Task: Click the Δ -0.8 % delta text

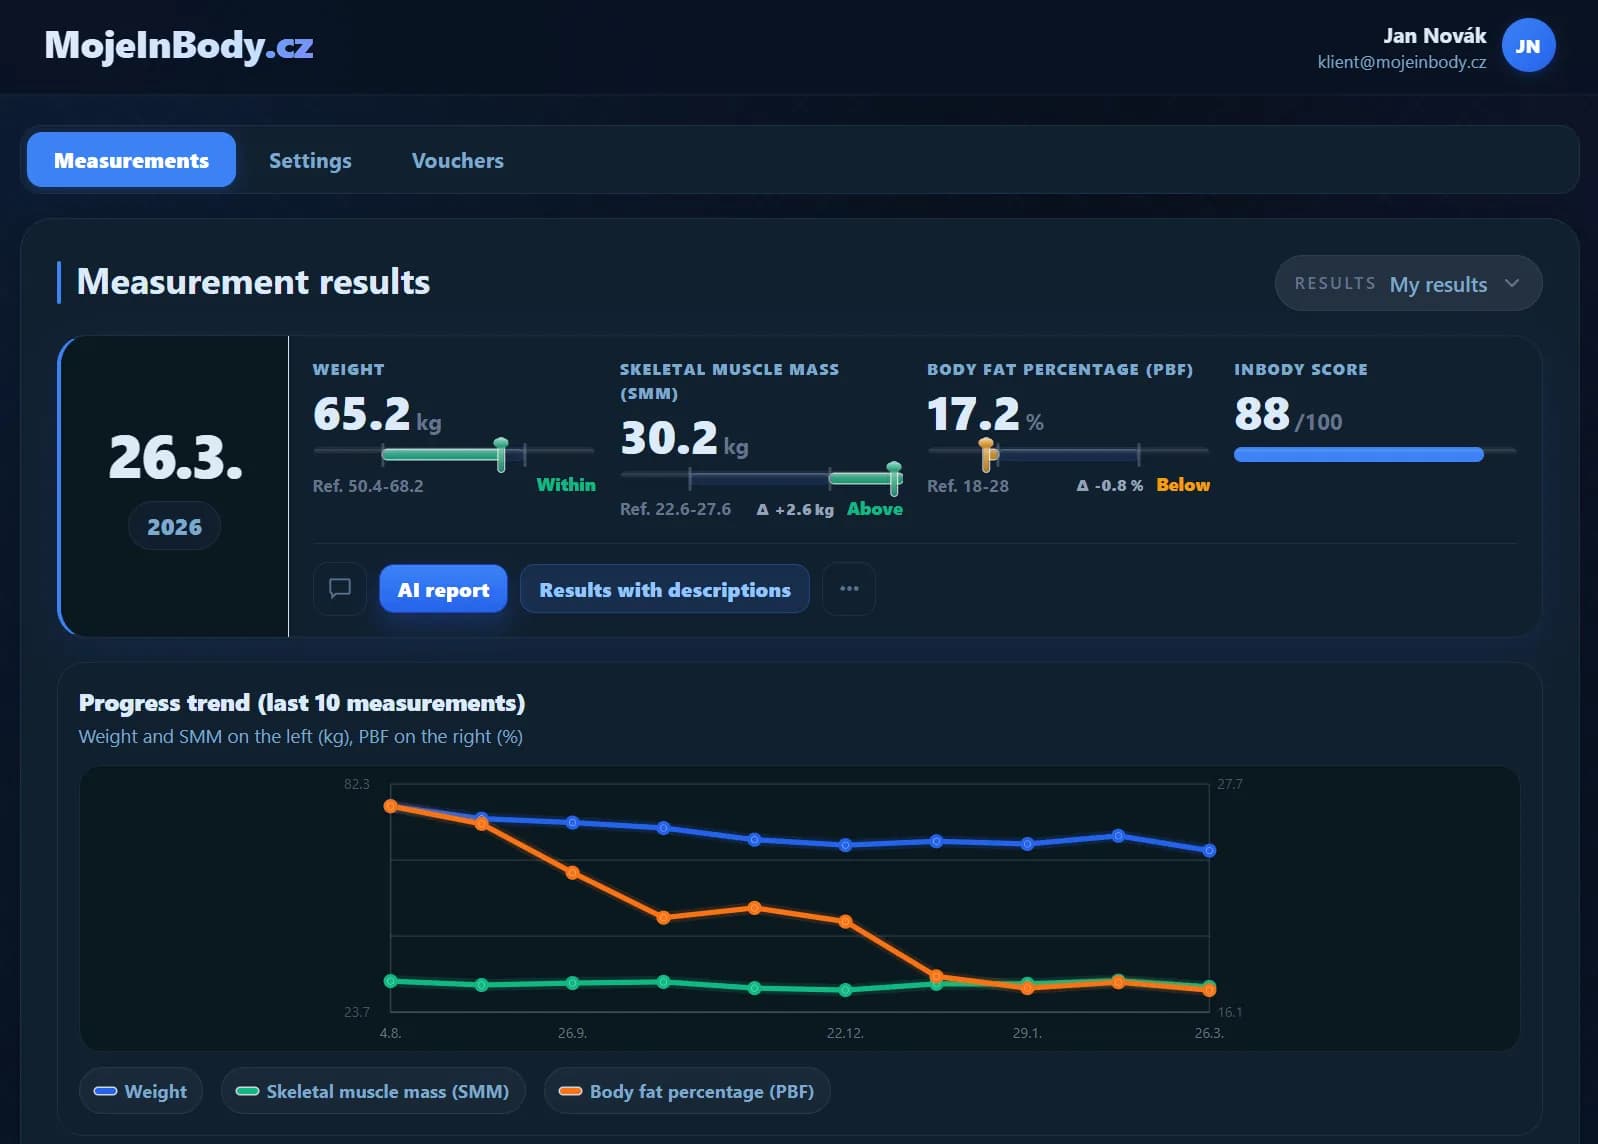Action: tap(1109, 485)
